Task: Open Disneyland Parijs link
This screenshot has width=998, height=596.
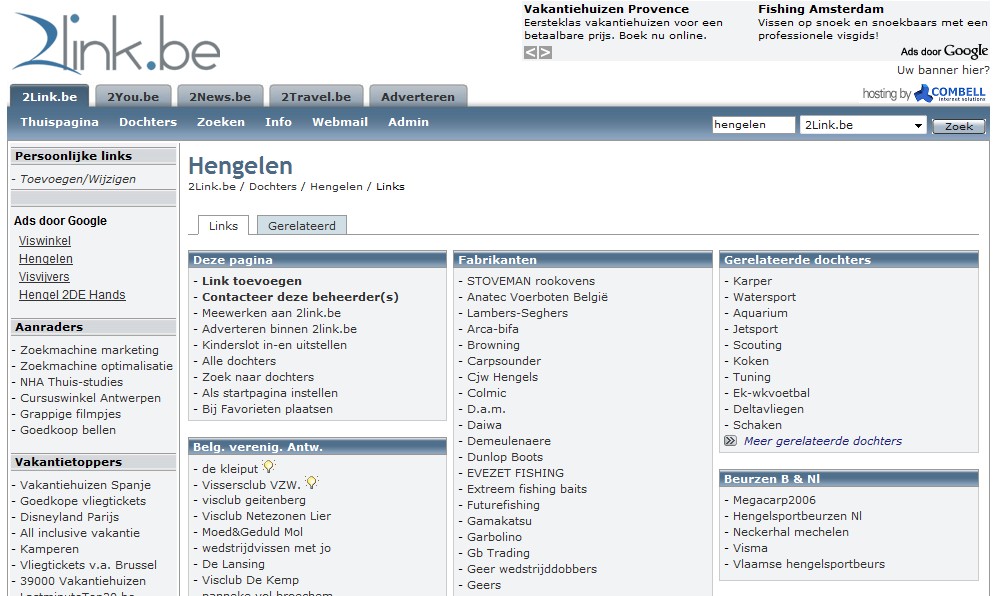Action: click(69, 516)
